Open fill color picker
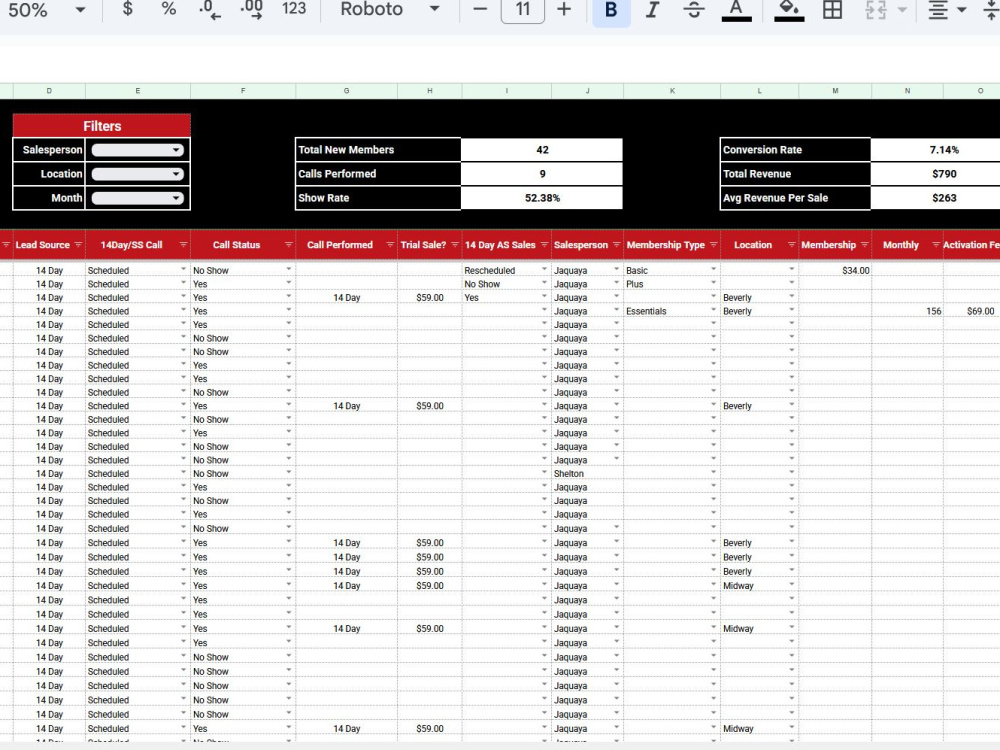 (789, 10)
